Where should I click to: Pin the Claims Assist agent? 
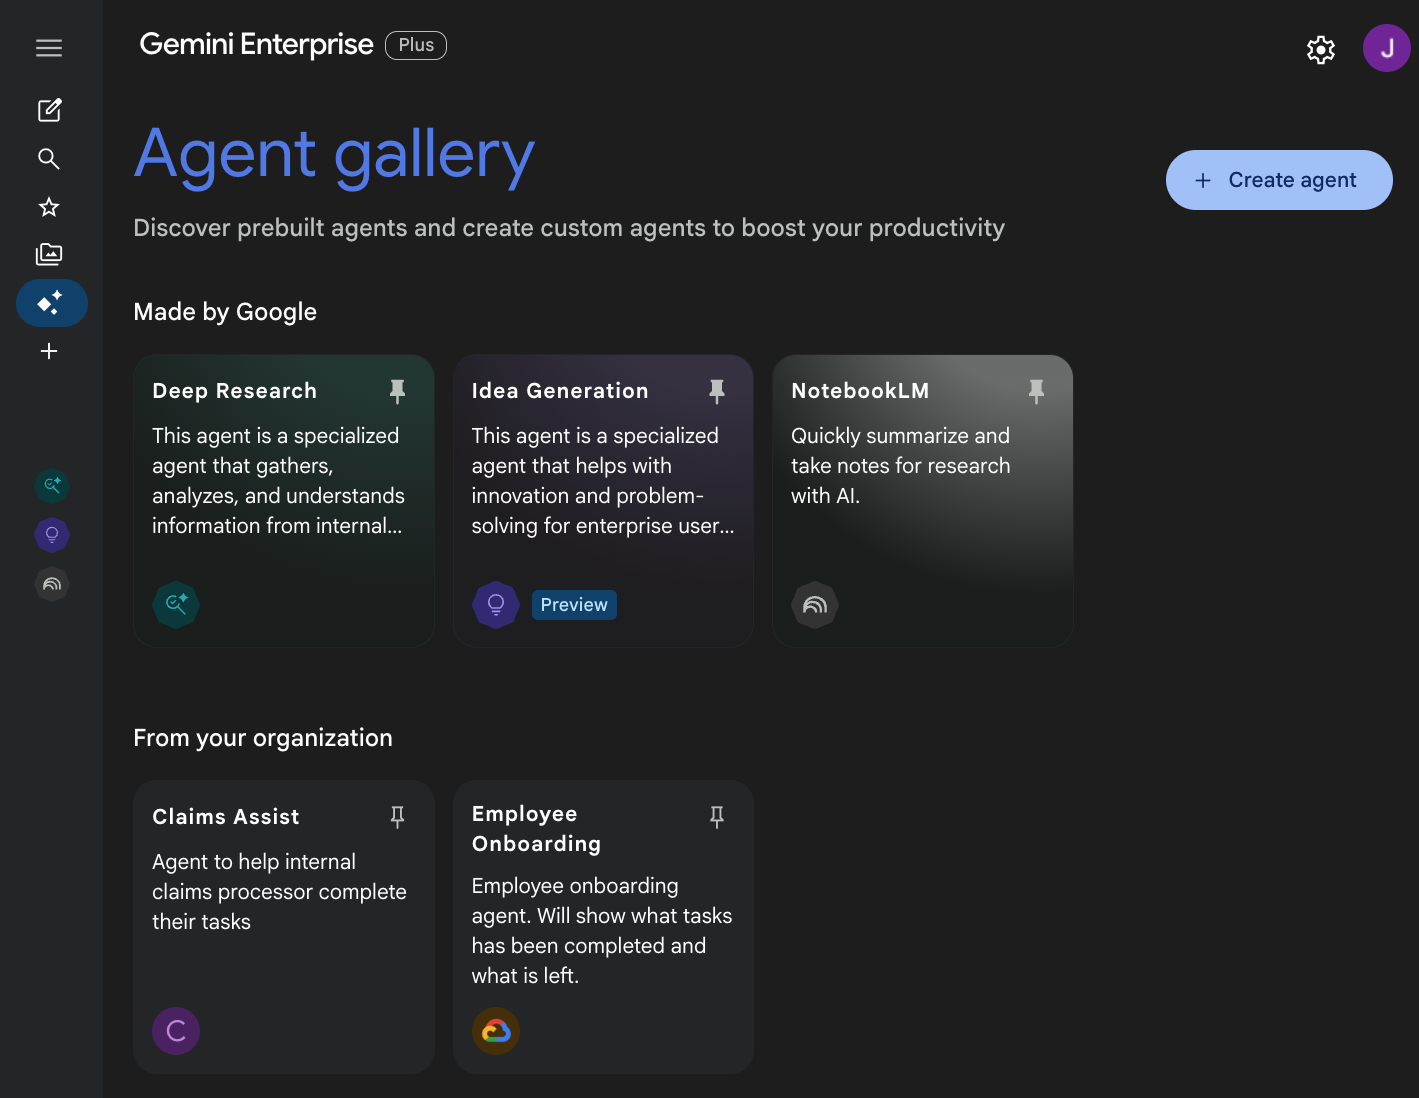pos(397,817)
